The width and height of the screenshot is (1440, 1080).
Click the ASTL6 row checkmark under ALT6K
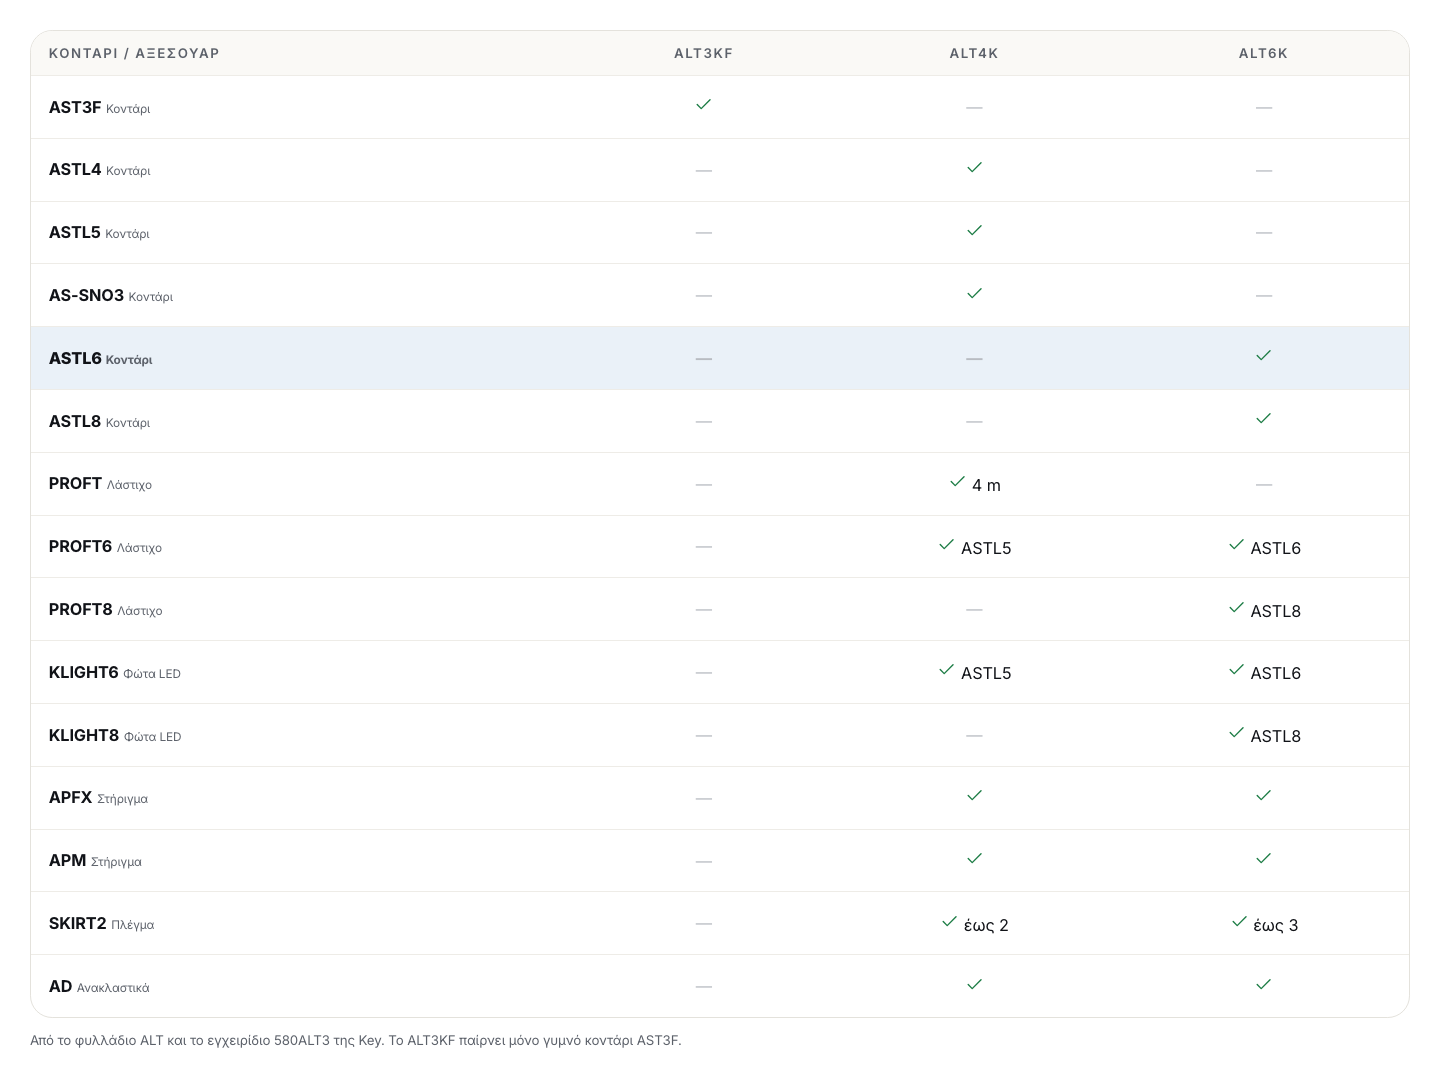tap(1263, 355)
